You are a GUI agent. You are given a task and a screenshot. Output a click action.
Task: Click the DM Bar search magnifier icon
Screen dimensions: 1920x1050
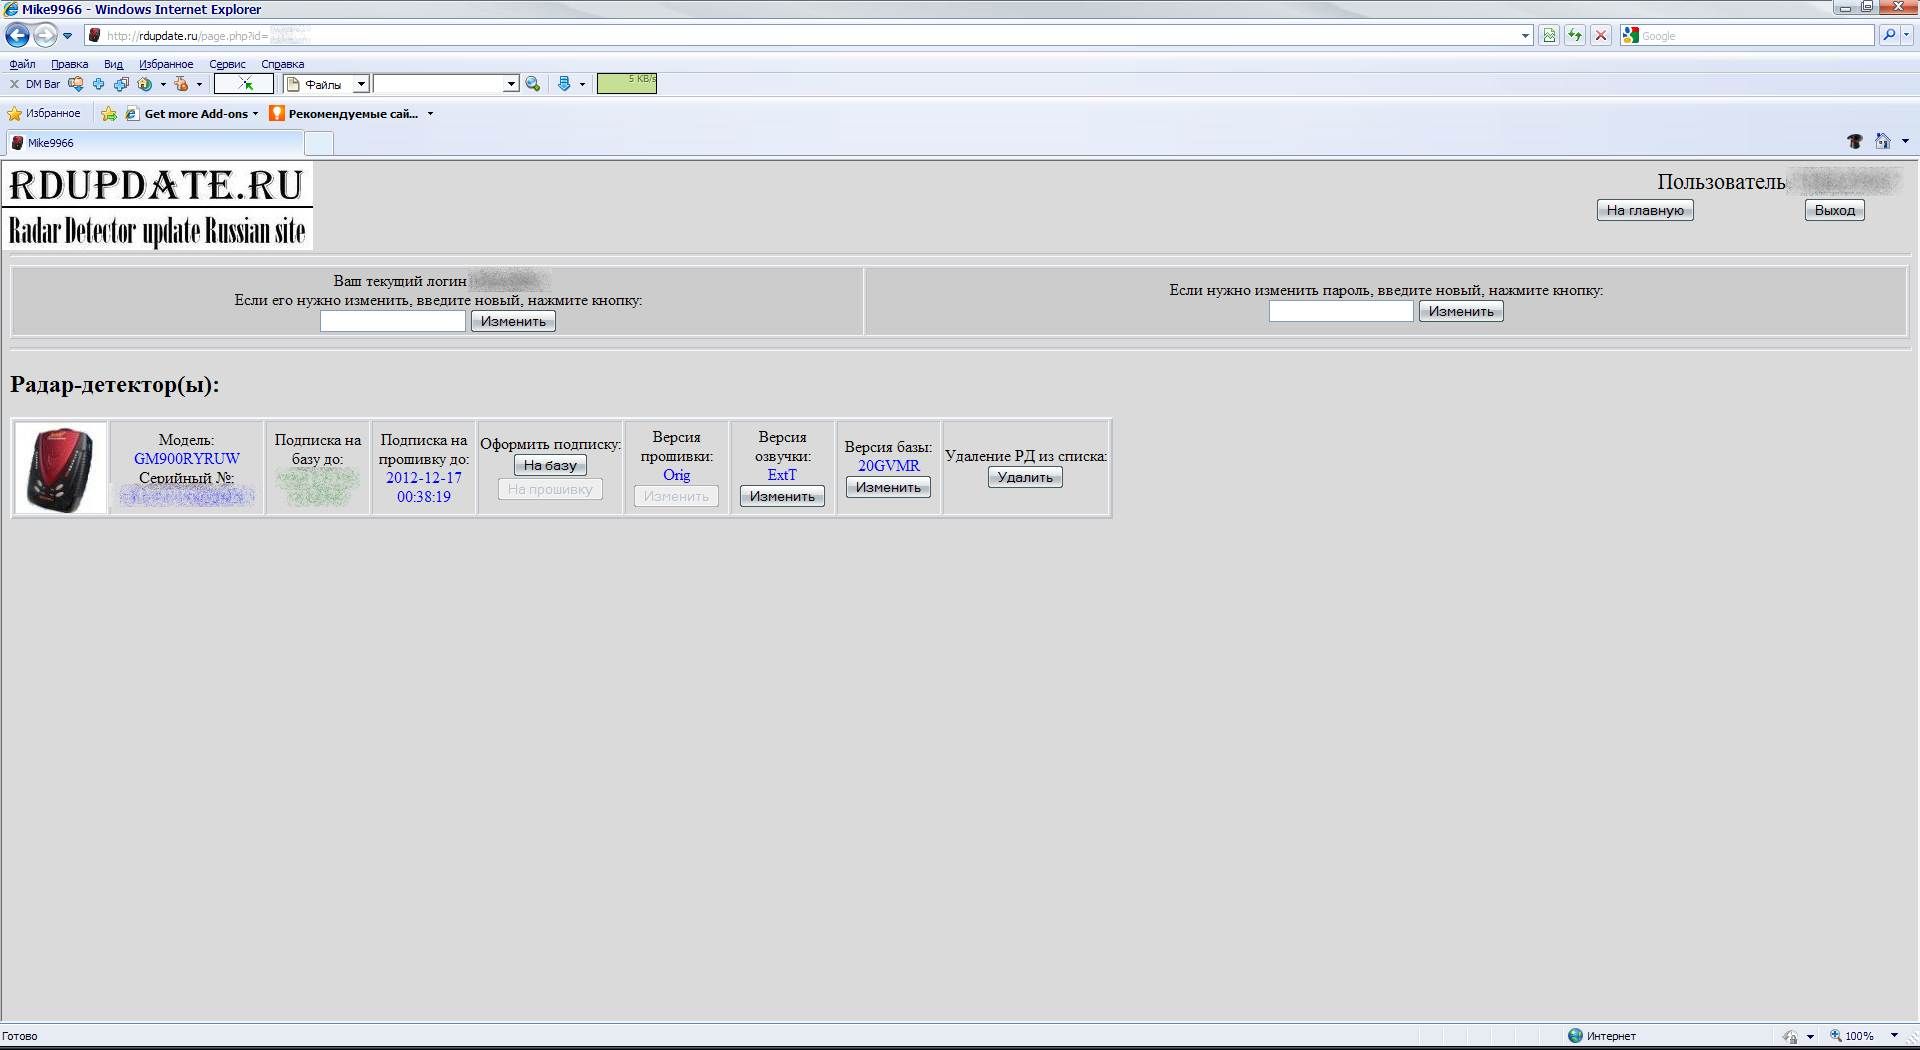point(533,85)
